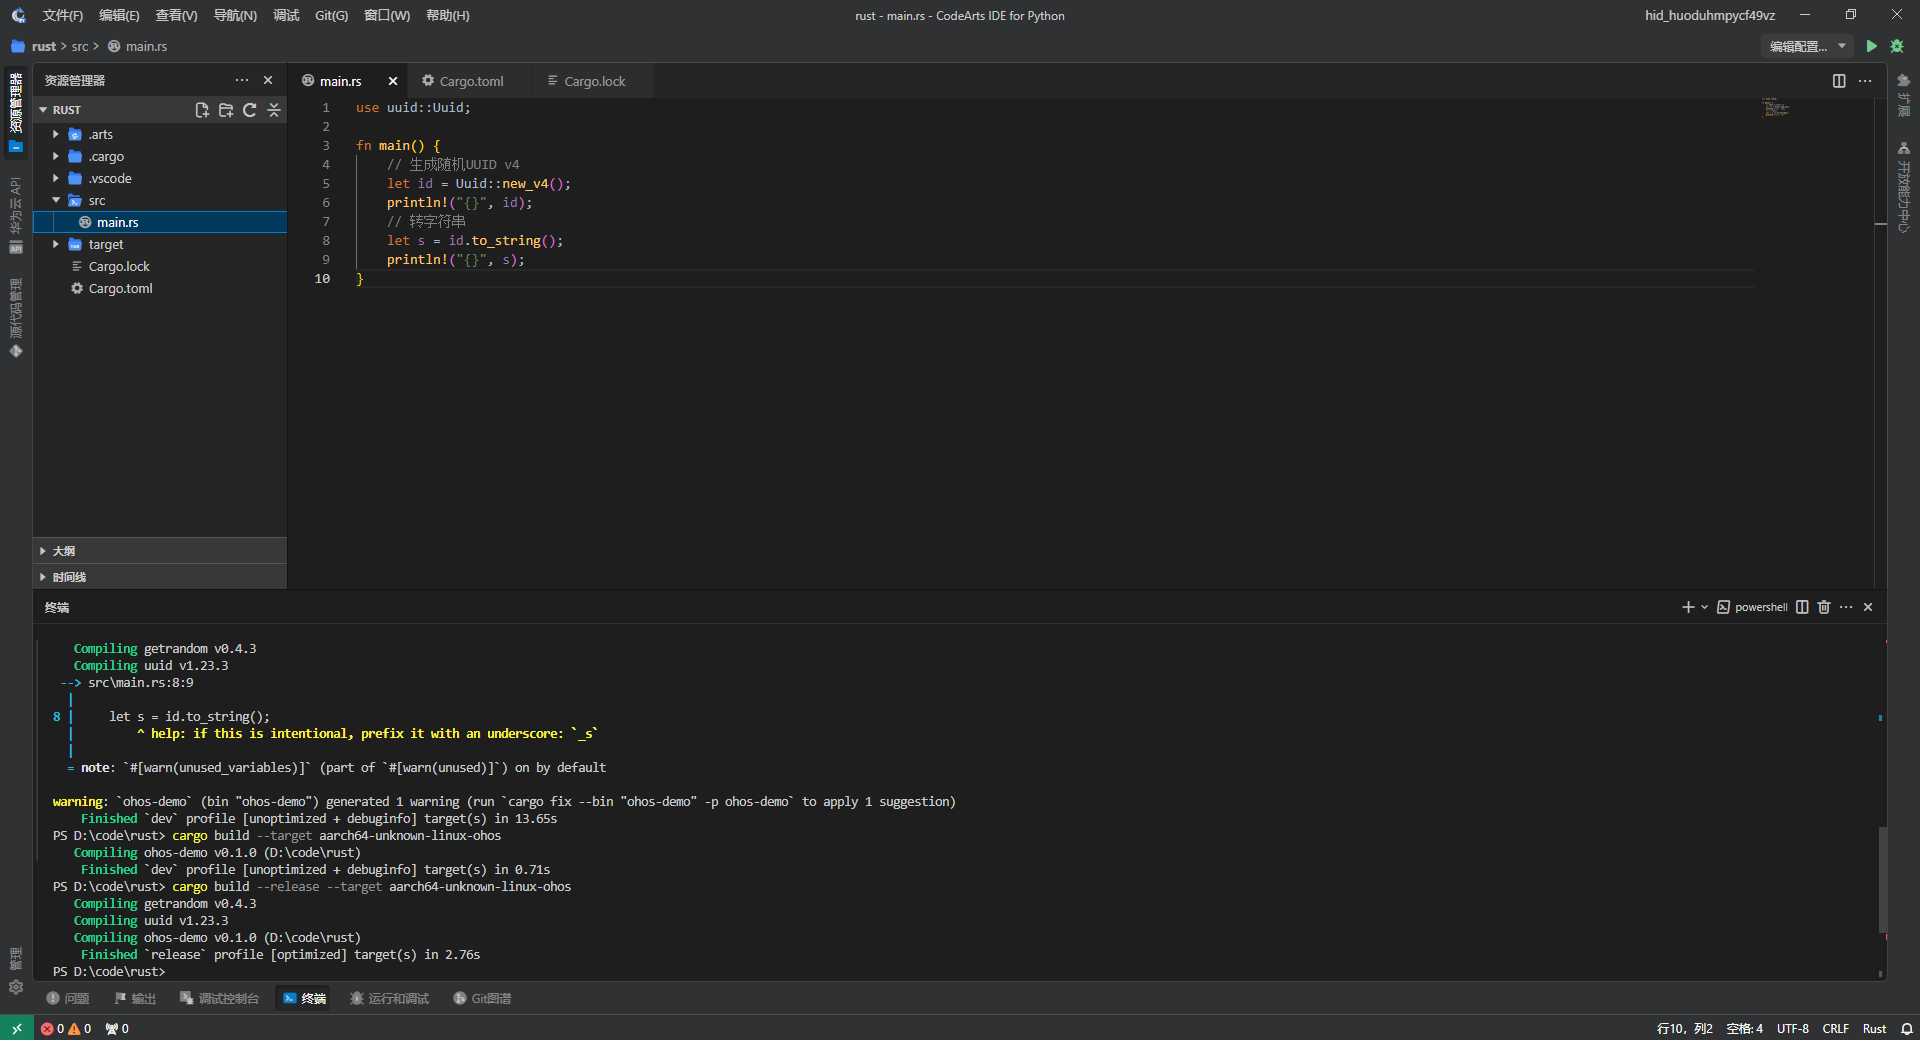Collapse the src folder

tap(56, 200)
